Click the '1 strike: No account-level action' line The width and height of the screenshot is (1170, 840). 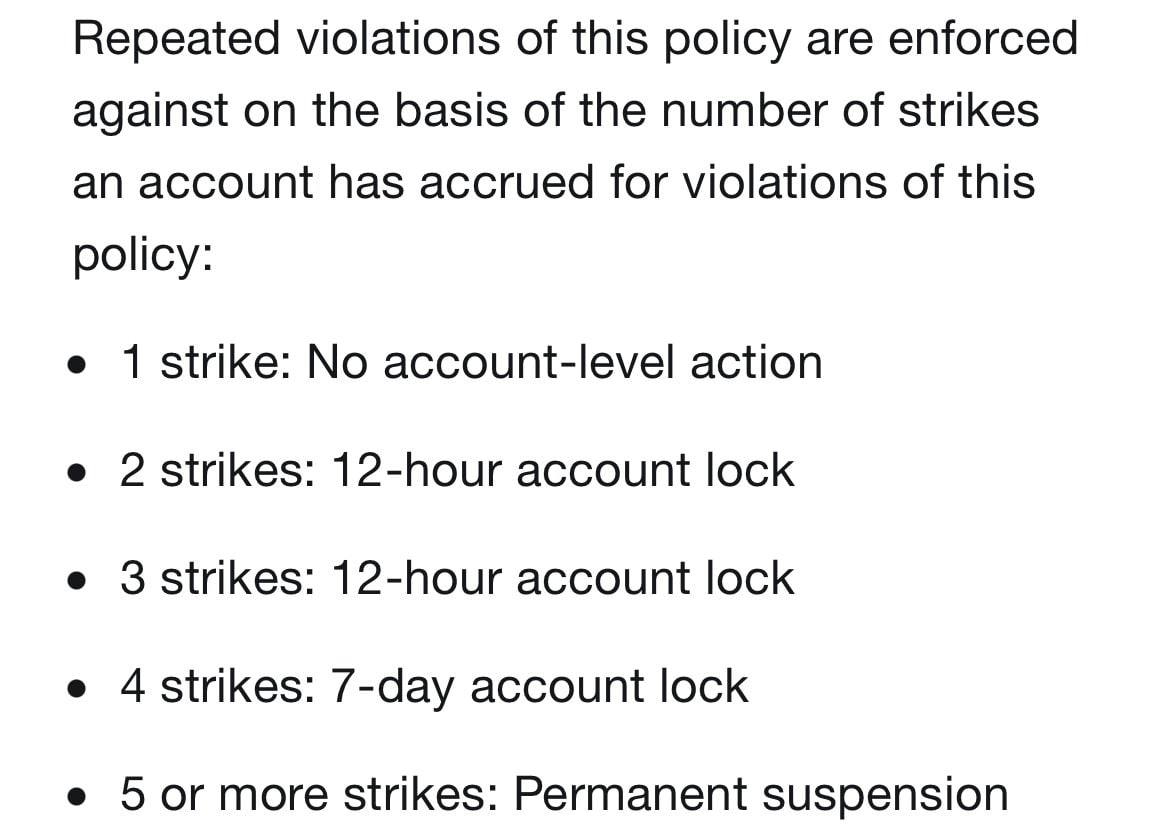click(471, 363)
